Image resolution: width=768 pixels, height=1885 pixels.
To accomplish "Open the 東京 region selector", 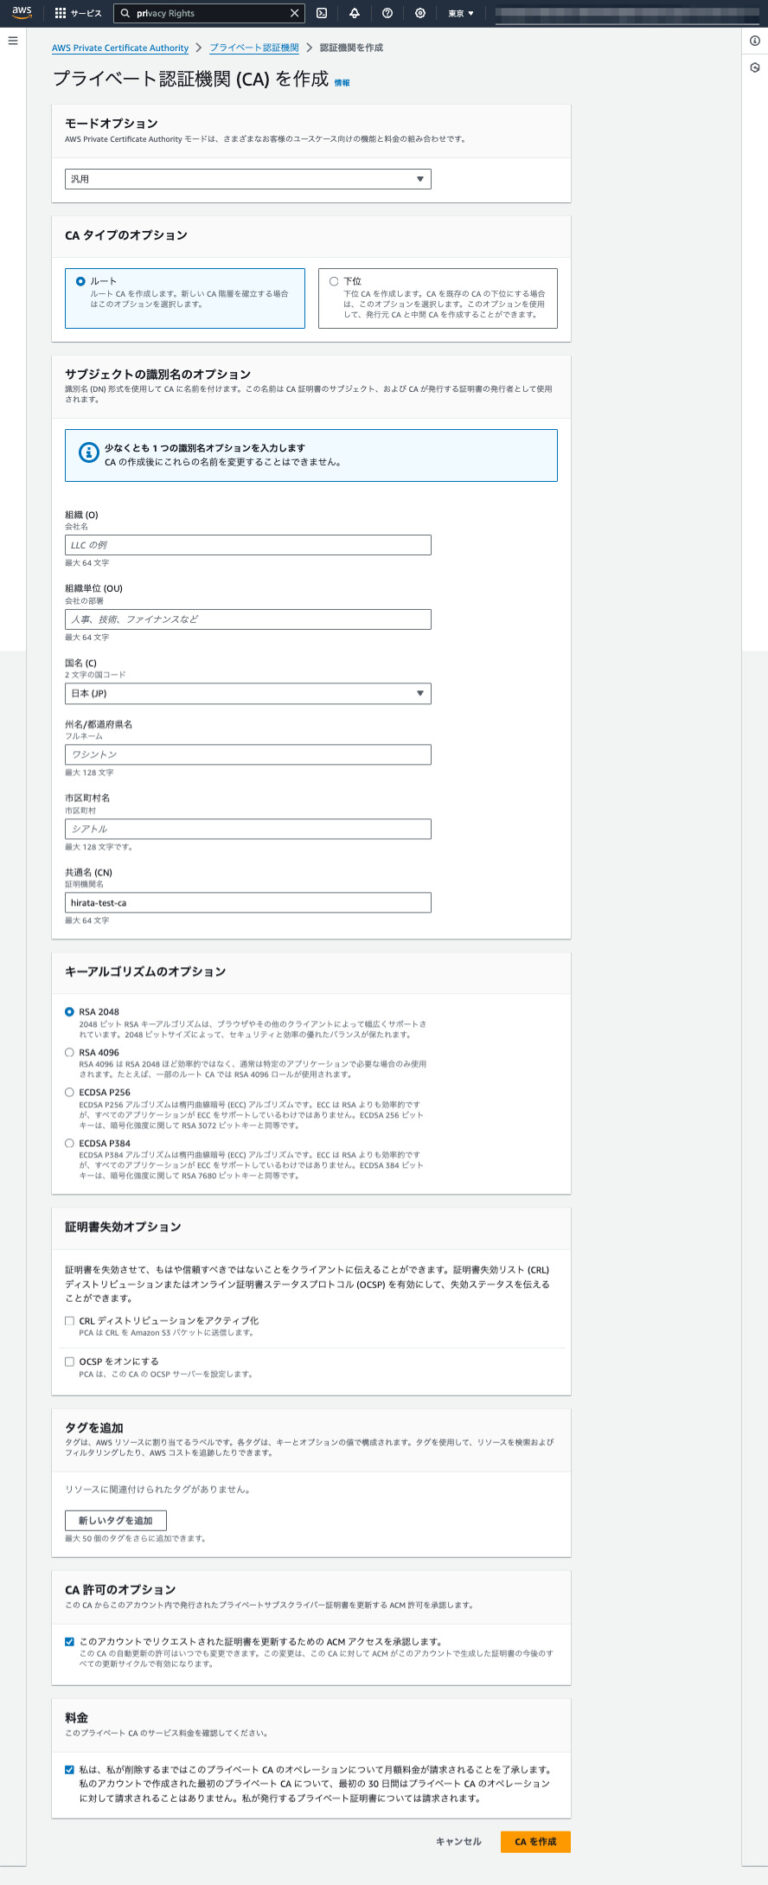I will [460, 13].
